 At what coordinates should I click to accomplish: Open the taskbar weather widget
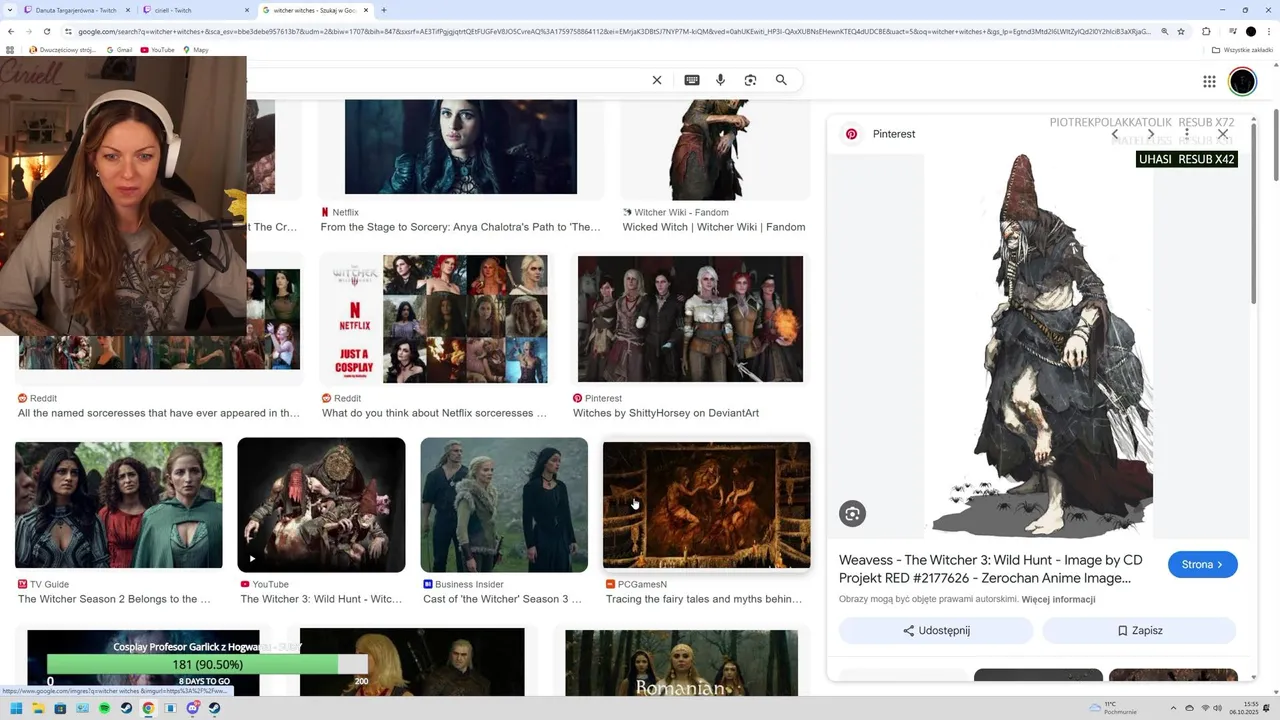tap(1114, 709)
